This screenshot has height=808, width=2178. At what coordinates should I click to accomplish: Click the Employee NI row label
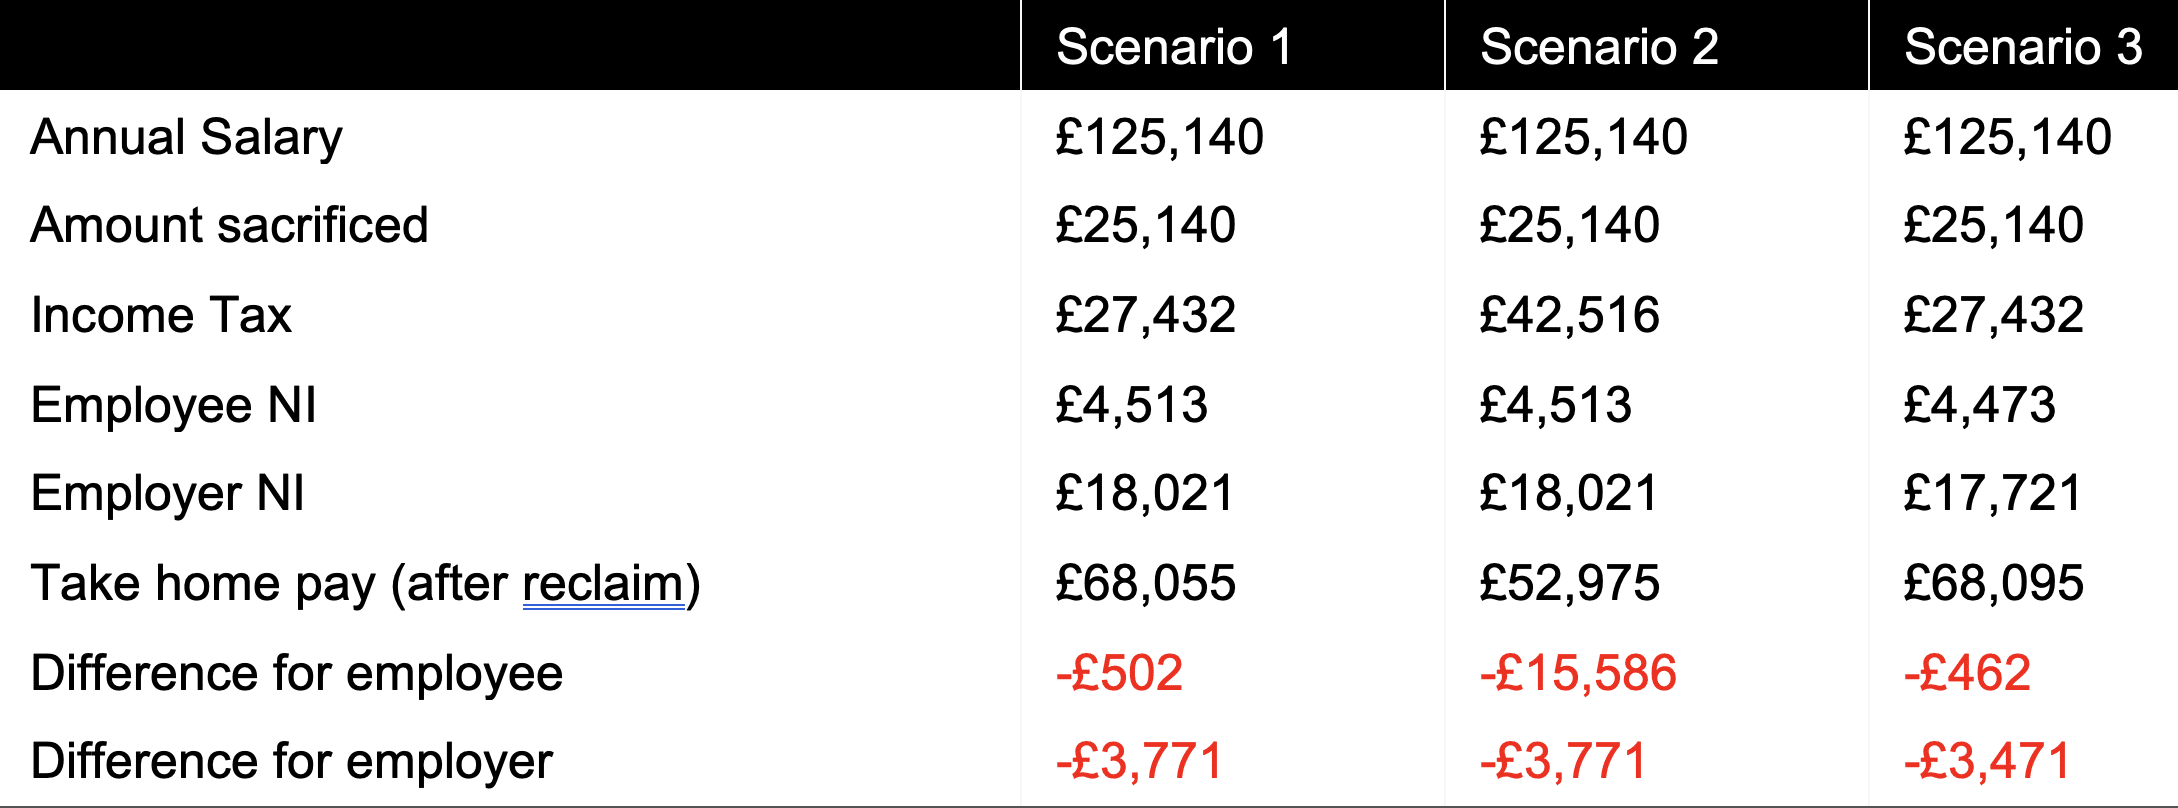coord(174,406)
